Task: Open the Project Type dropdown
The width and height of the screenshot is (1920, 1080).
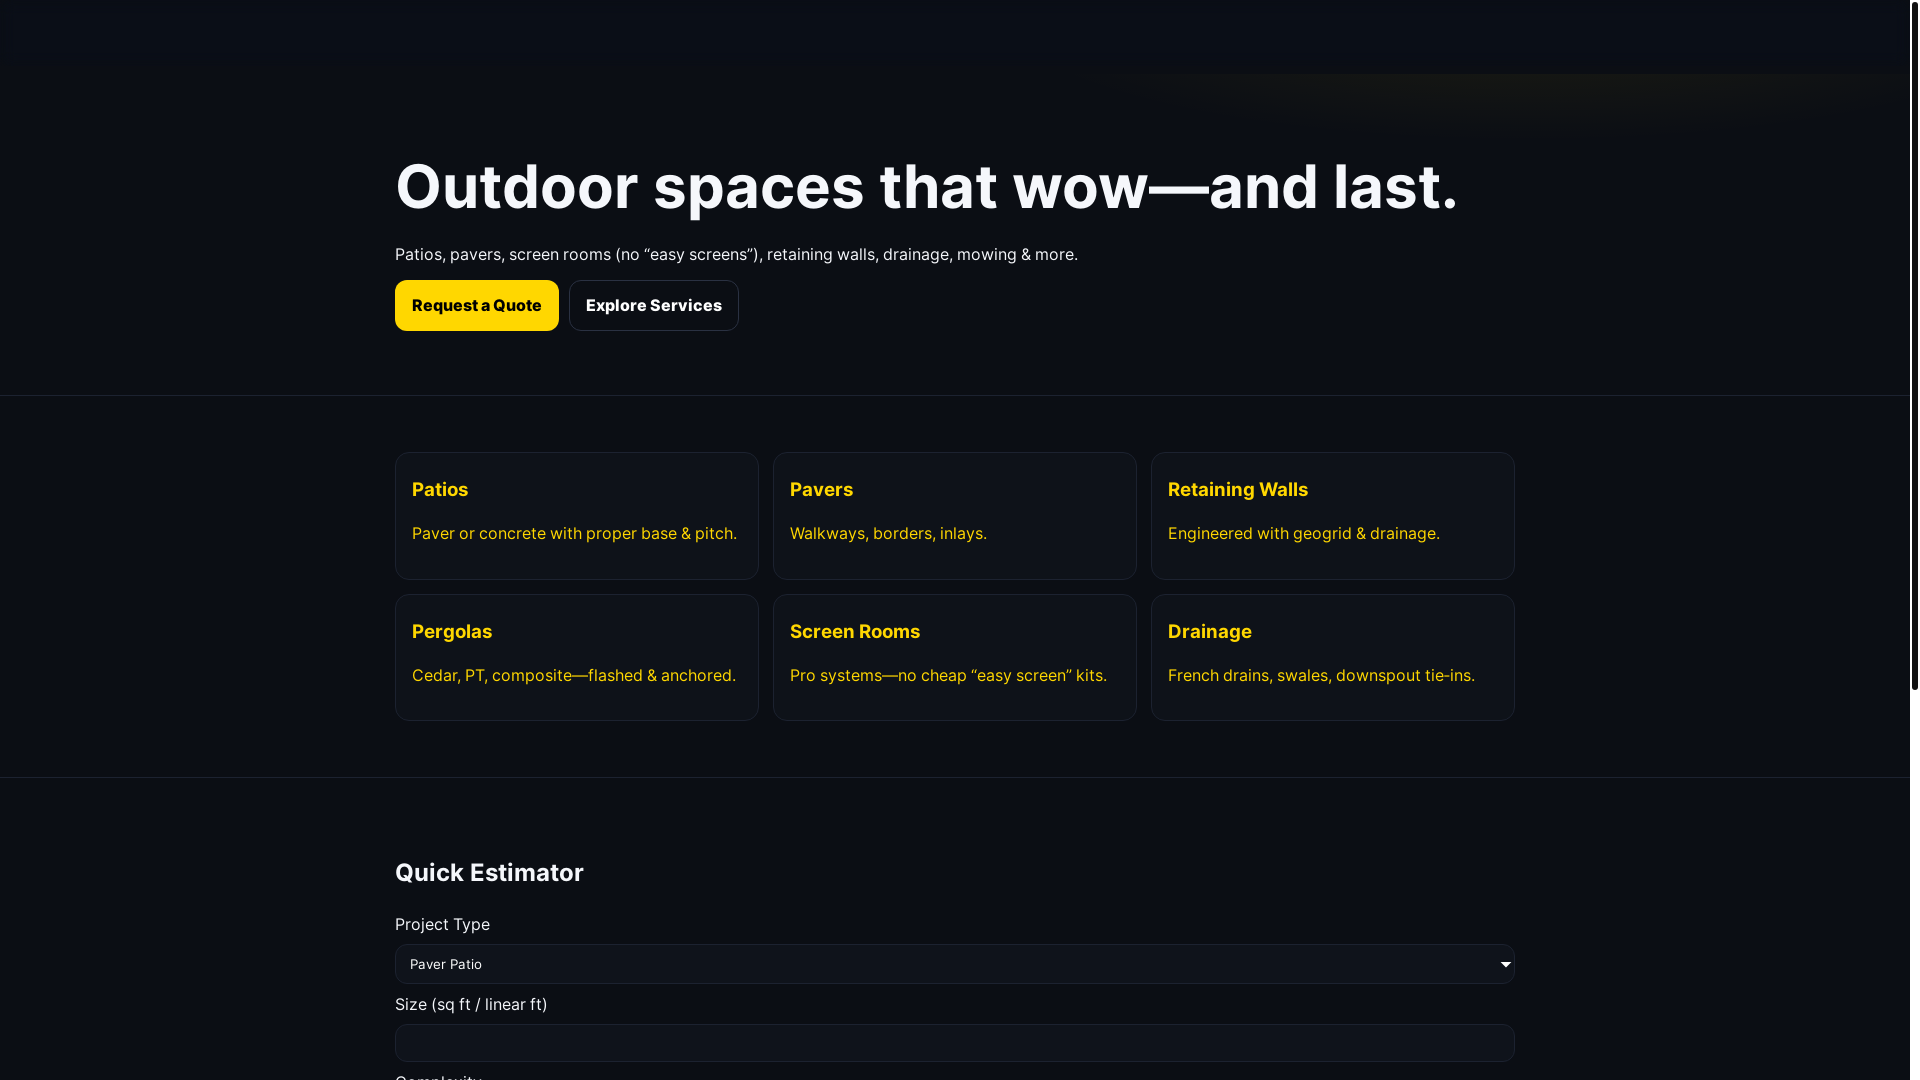Action: 954,964
